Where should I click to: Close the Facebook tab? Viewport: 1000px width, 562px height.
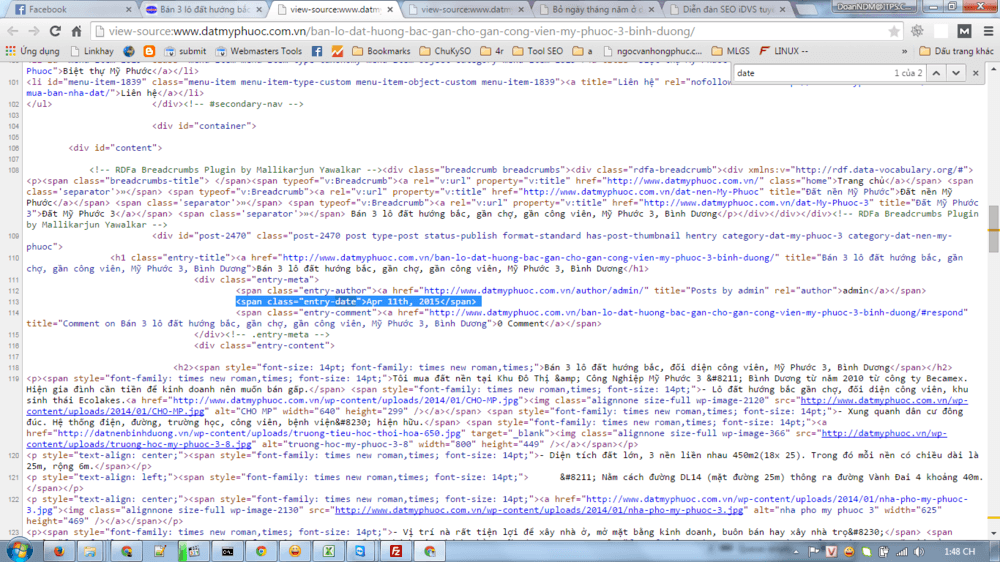[x=128, y=10]
